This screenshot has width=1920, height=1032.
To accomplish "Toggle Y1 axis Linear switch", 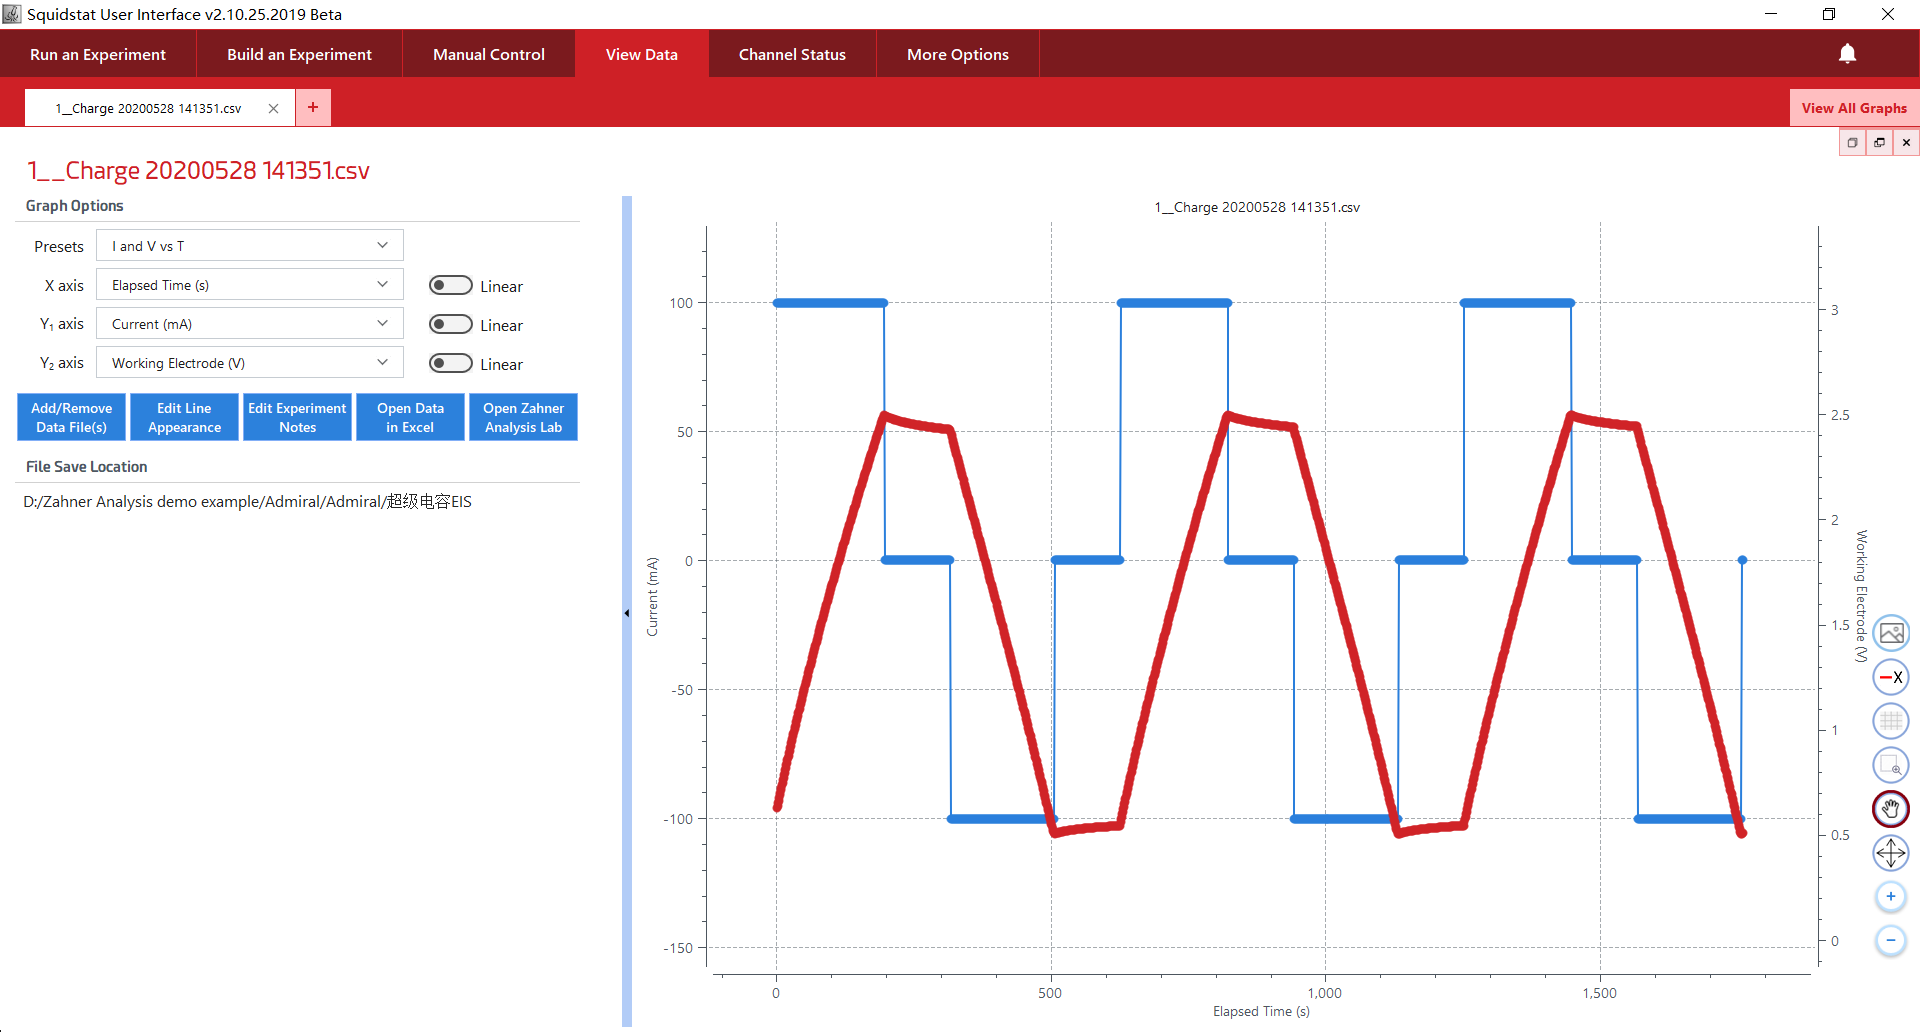I will point(450,325).
